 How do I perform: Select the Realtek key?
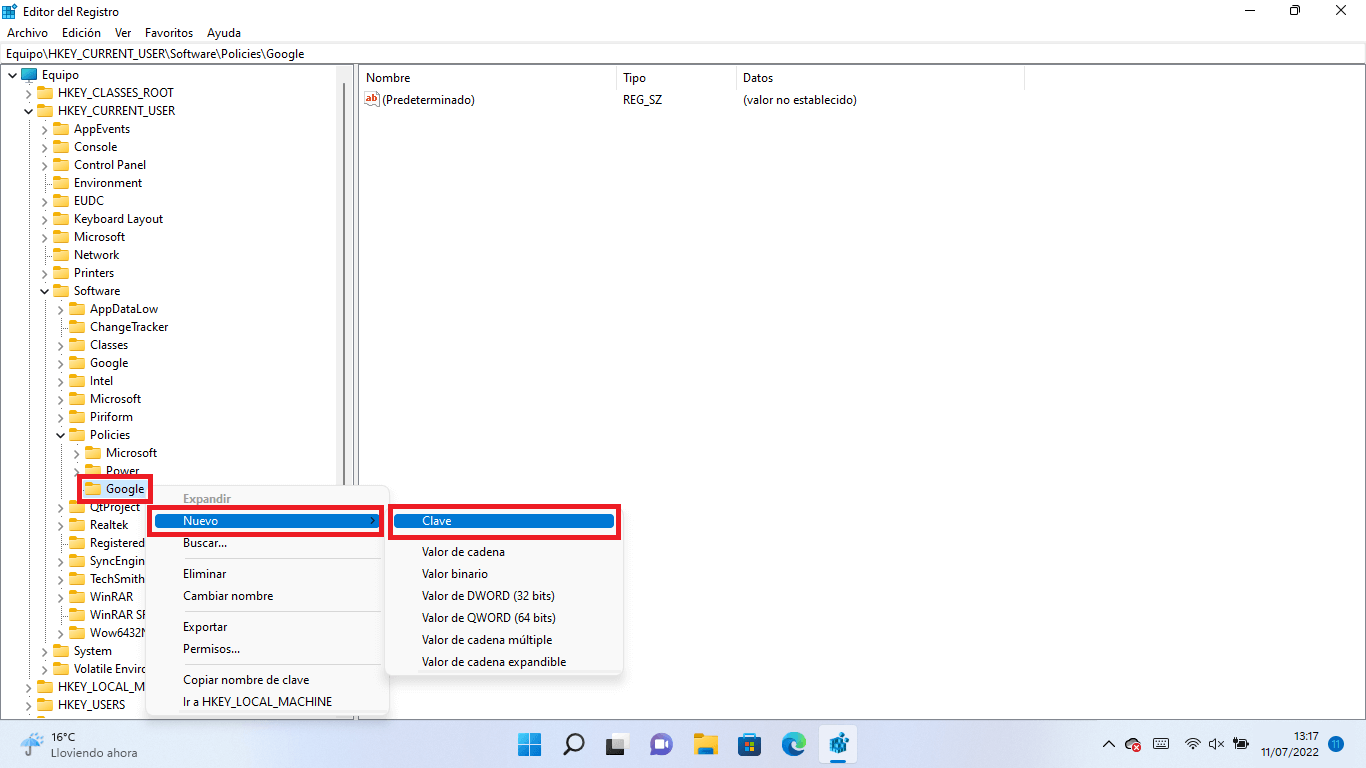pos(109,525)
